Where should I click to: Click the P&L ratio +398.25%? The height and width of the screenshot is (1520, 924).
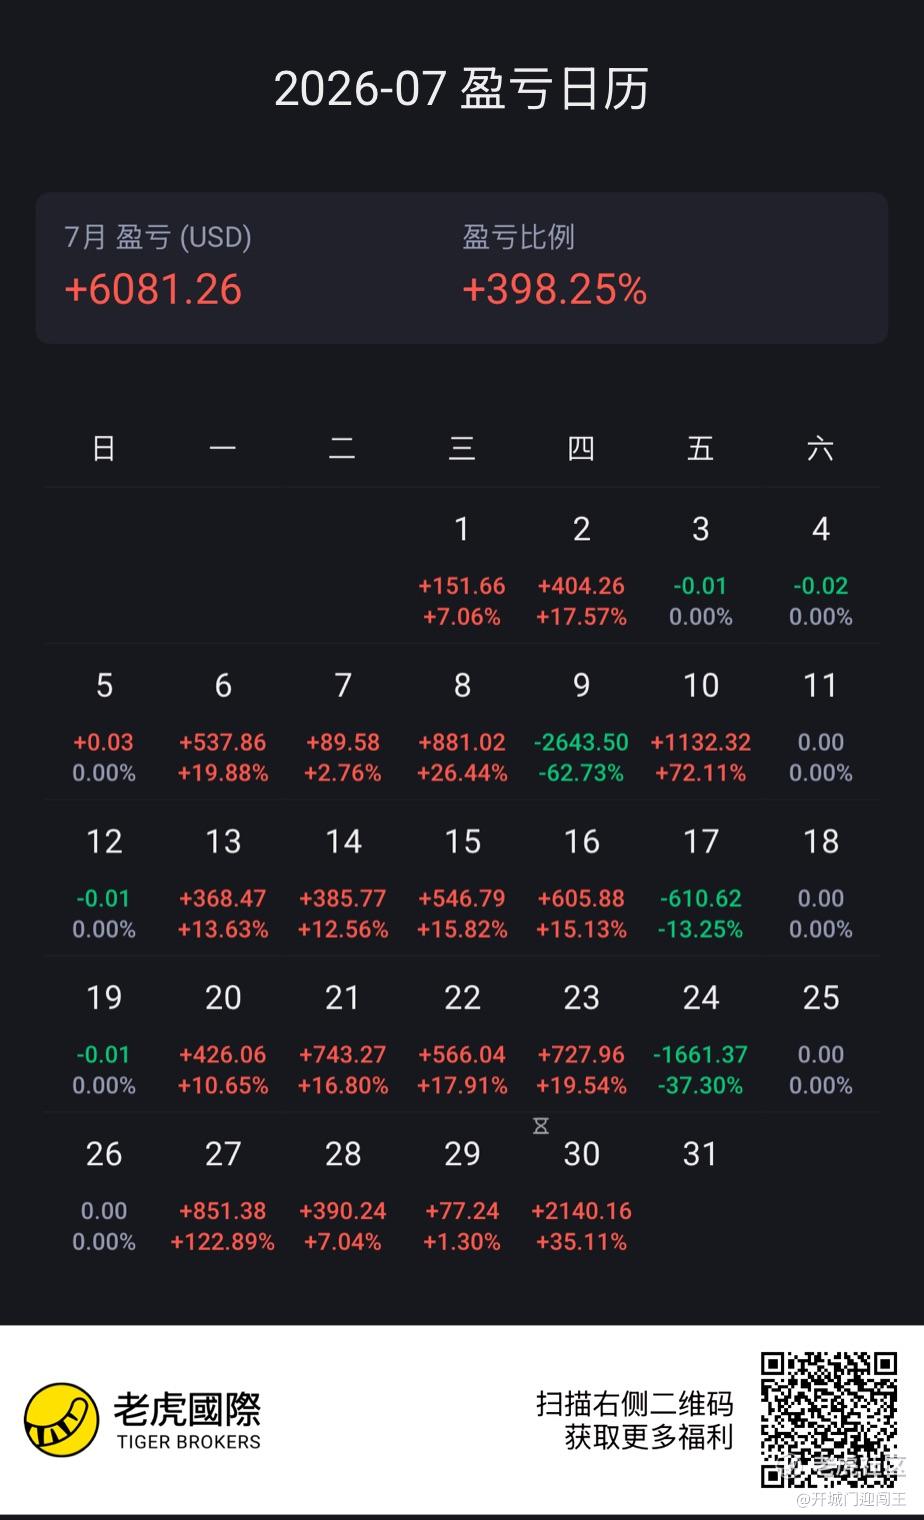tap(554, 290)
